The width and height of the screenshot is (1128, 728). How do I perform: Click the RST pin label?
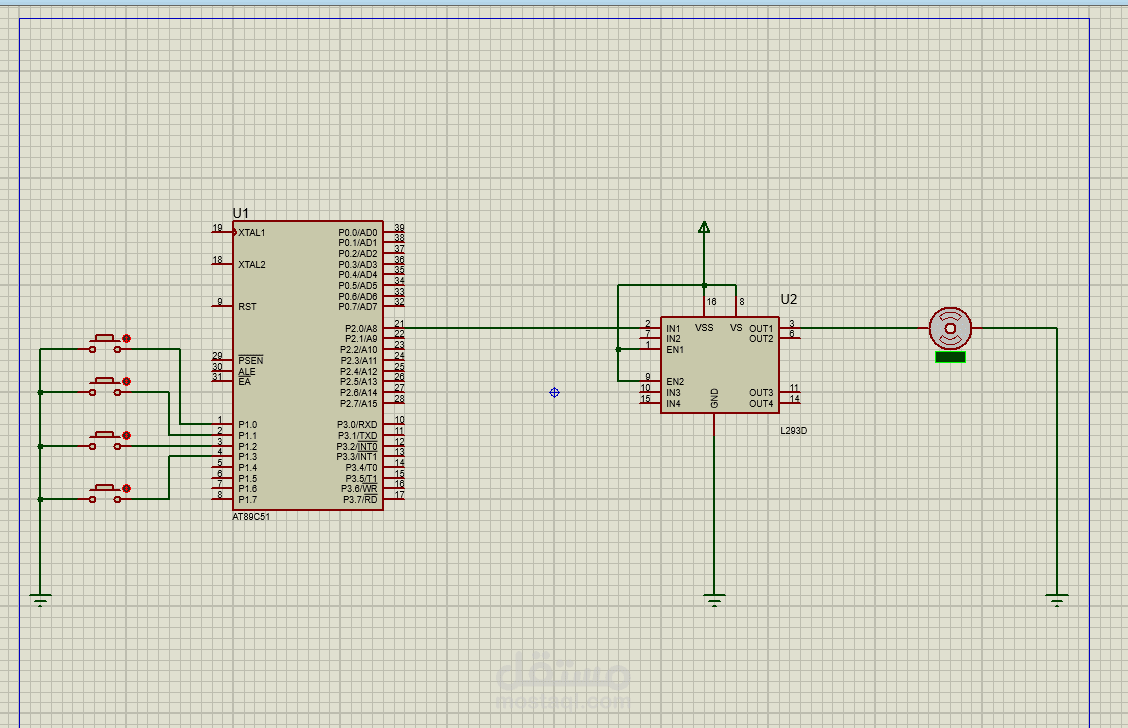(247, 306)
